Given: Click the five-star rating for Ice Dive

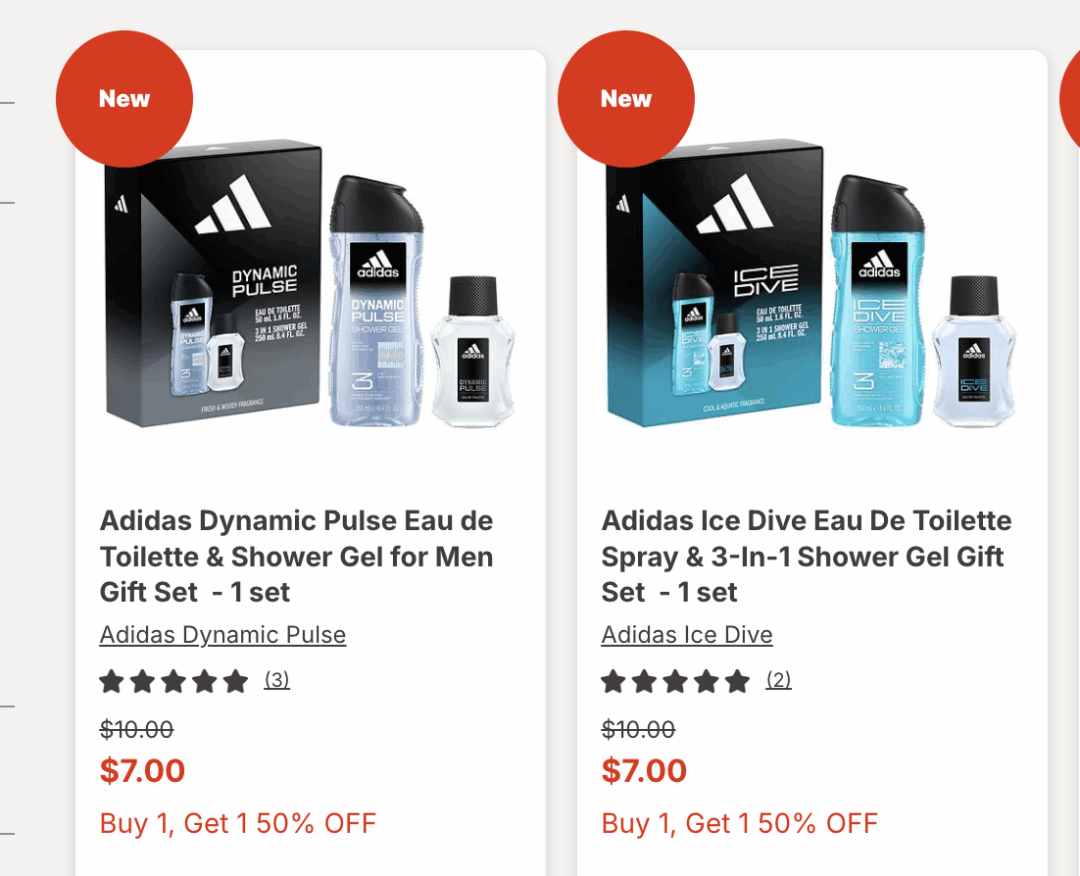Looking at the screenshot, I should click(675, 682).
